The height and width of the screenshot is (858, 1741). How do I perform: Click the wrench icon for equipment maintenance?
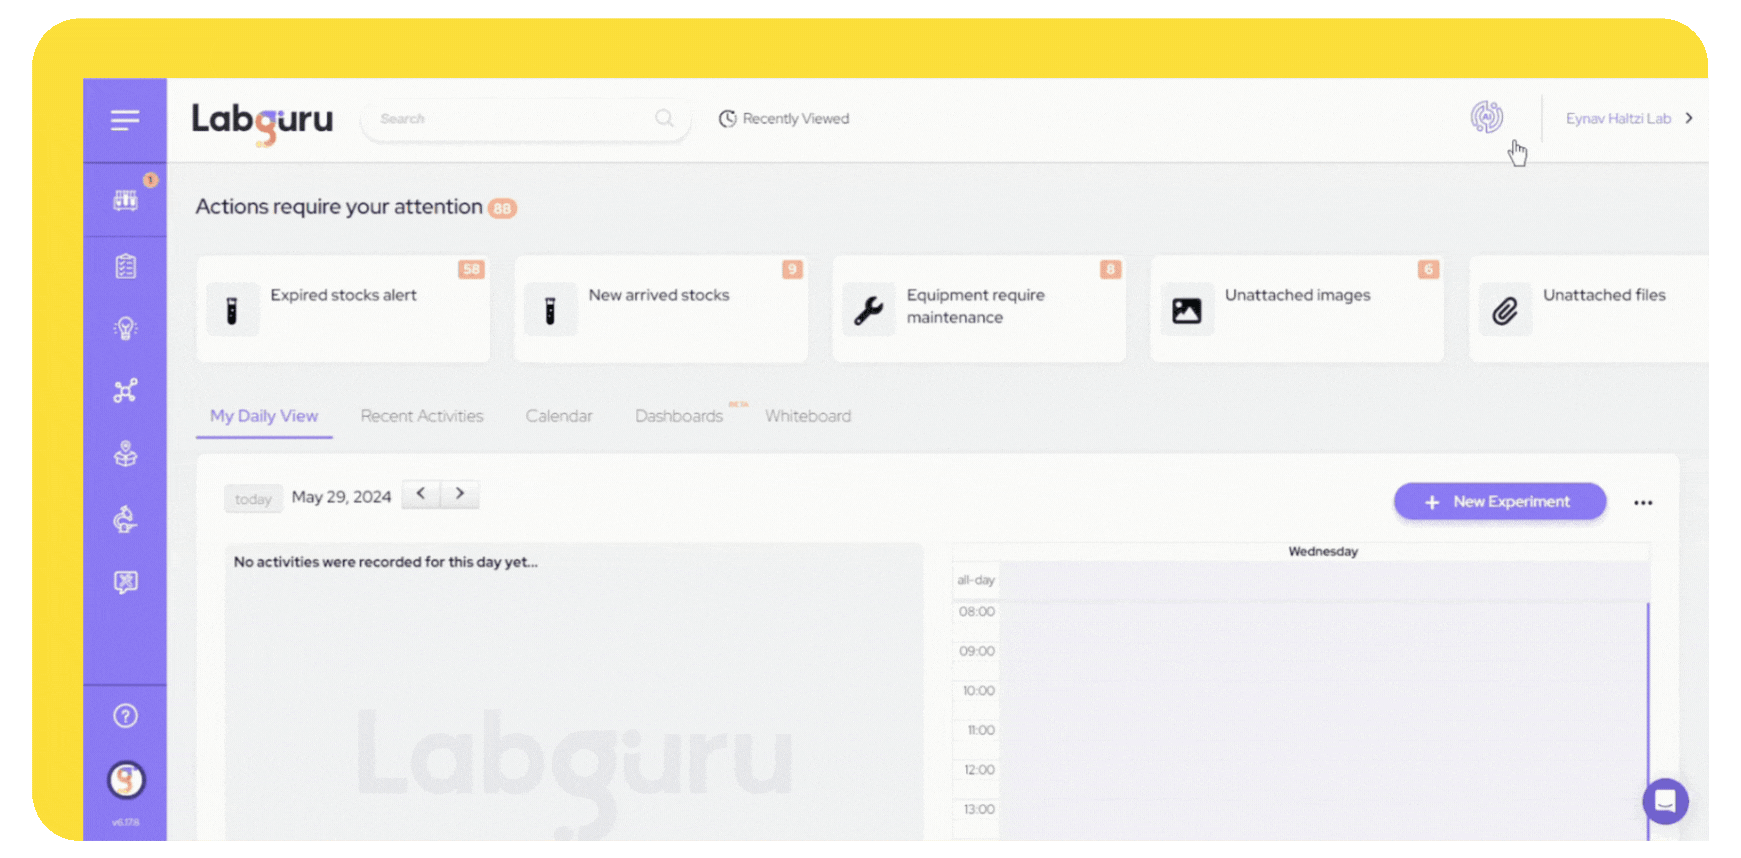tap(869, 311)
